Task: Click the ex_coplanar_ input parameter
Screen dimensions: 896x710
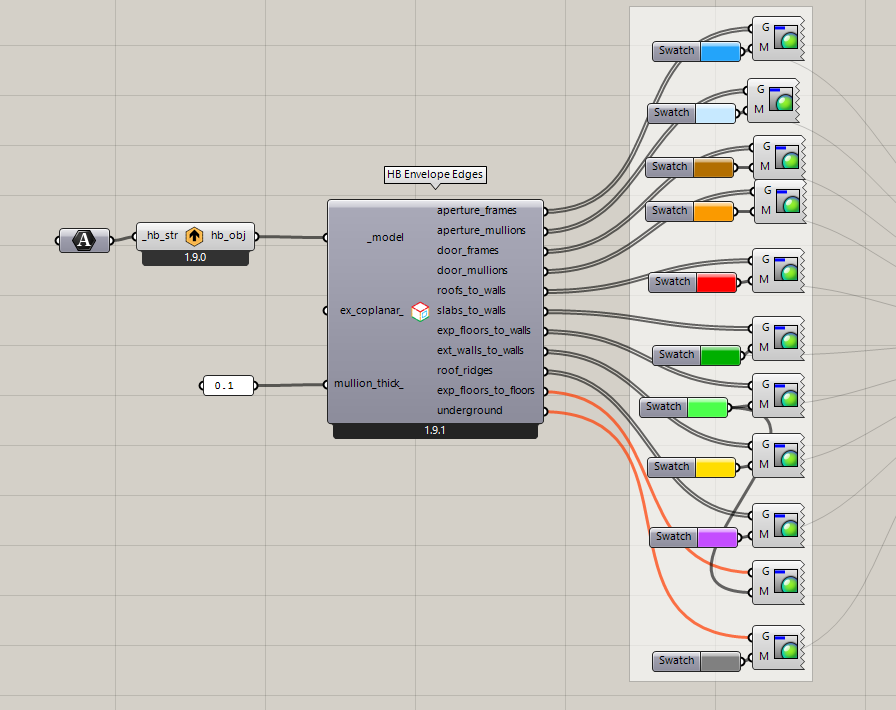Action: tap(371, 311)
